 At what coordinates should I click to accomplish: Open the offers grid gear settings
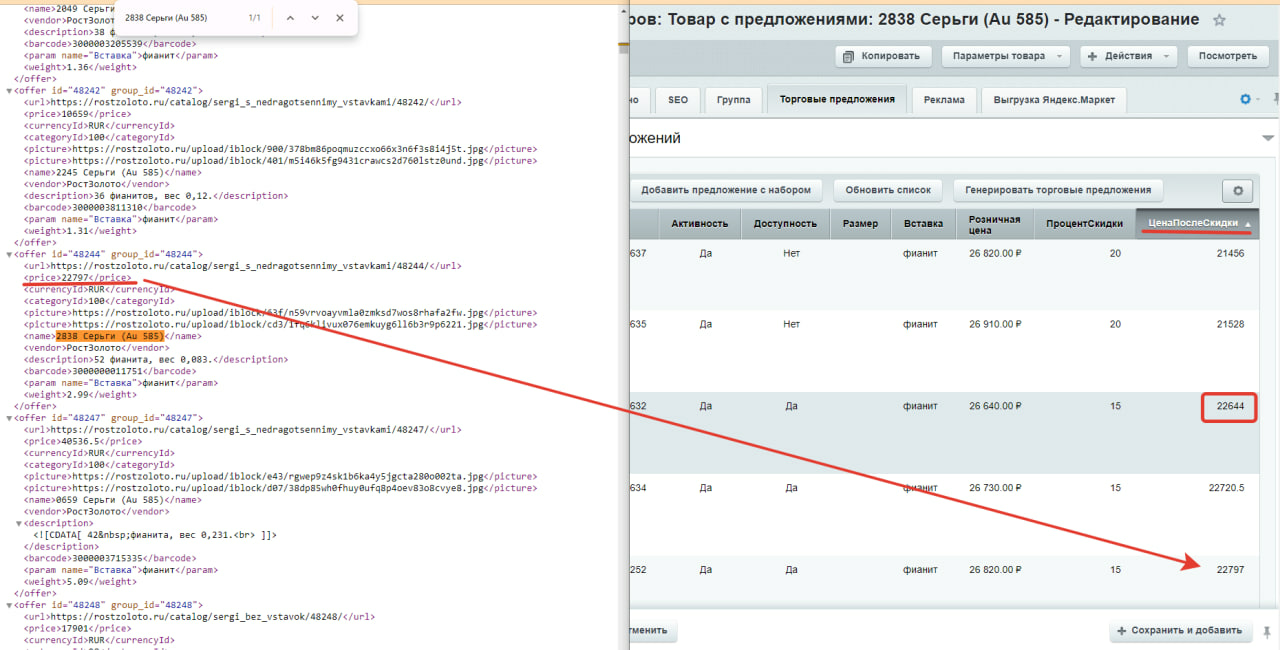(x=1238, y=190)
